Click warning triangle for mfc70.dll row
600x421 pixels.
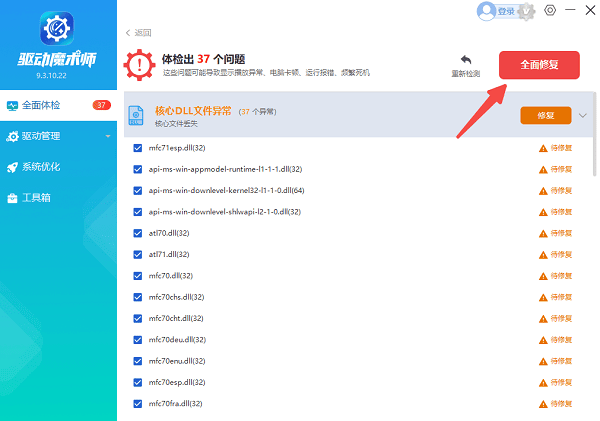point(543,276)
